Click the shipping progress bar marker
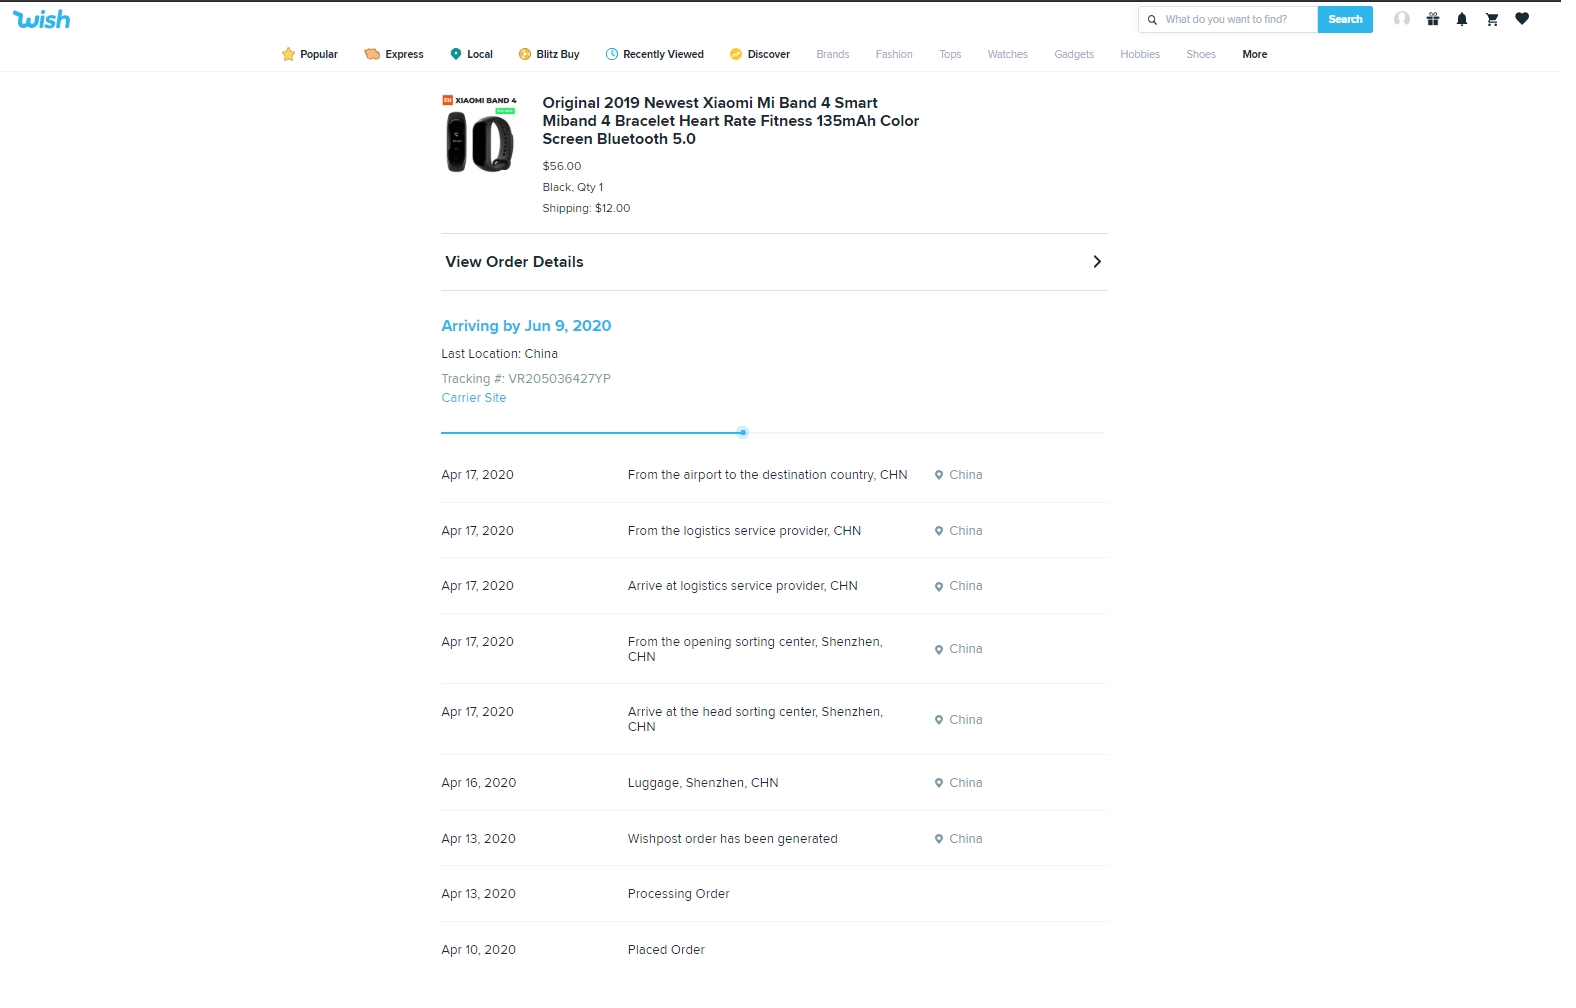 point(742,433)
